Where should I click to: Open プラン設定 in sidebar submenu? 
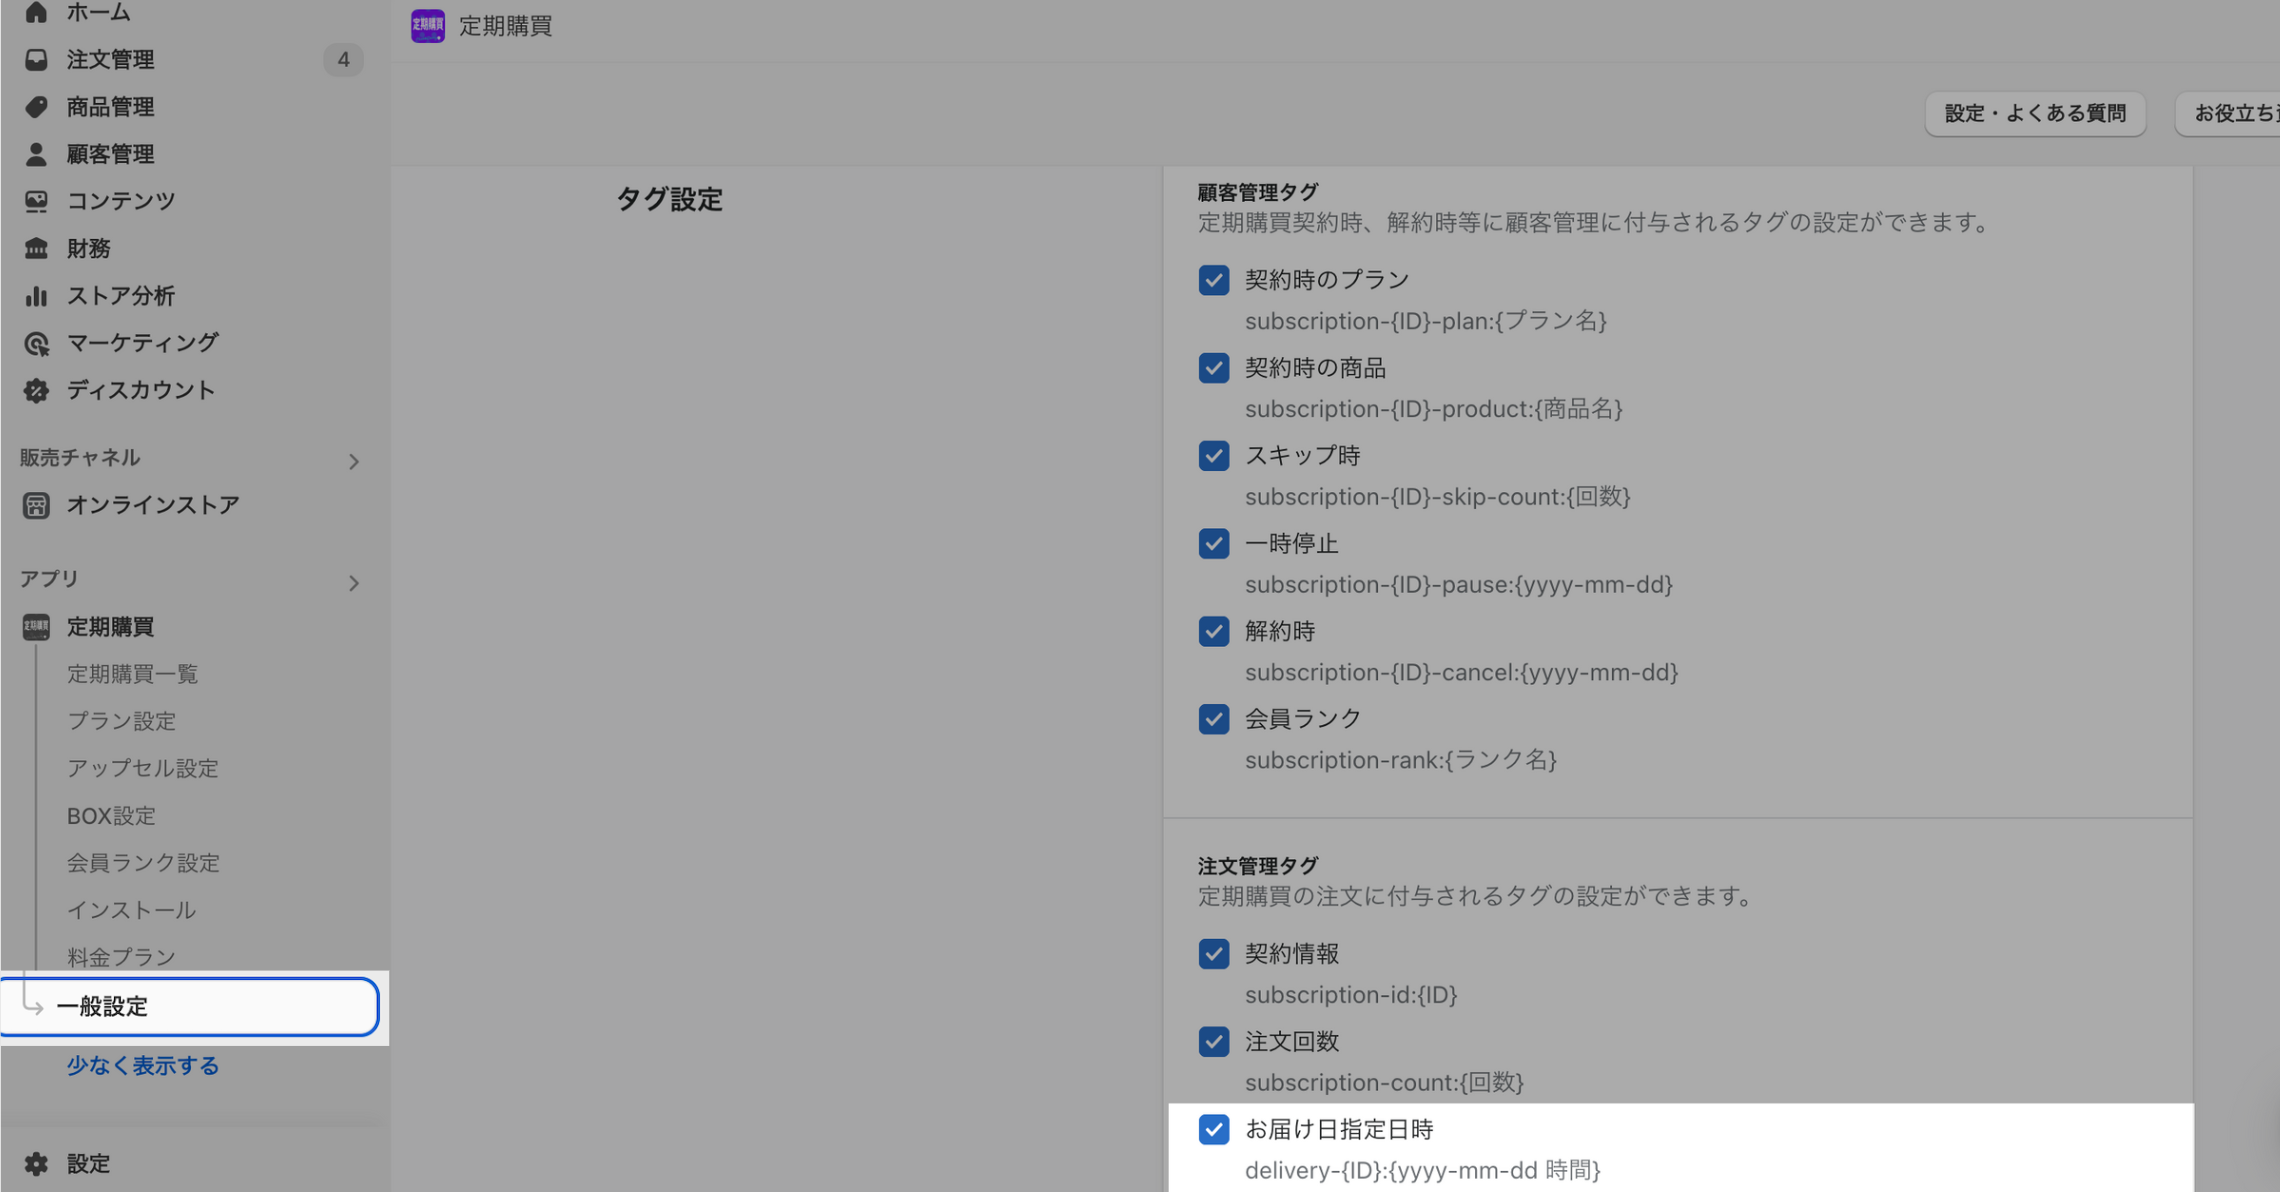pyautogui.click(x=121, y=721)
